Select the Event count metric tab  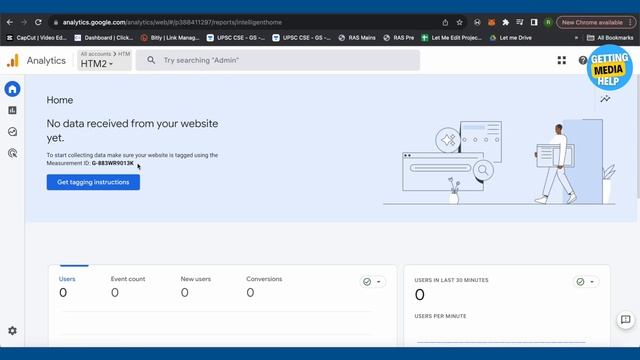(x=128, y=286)
